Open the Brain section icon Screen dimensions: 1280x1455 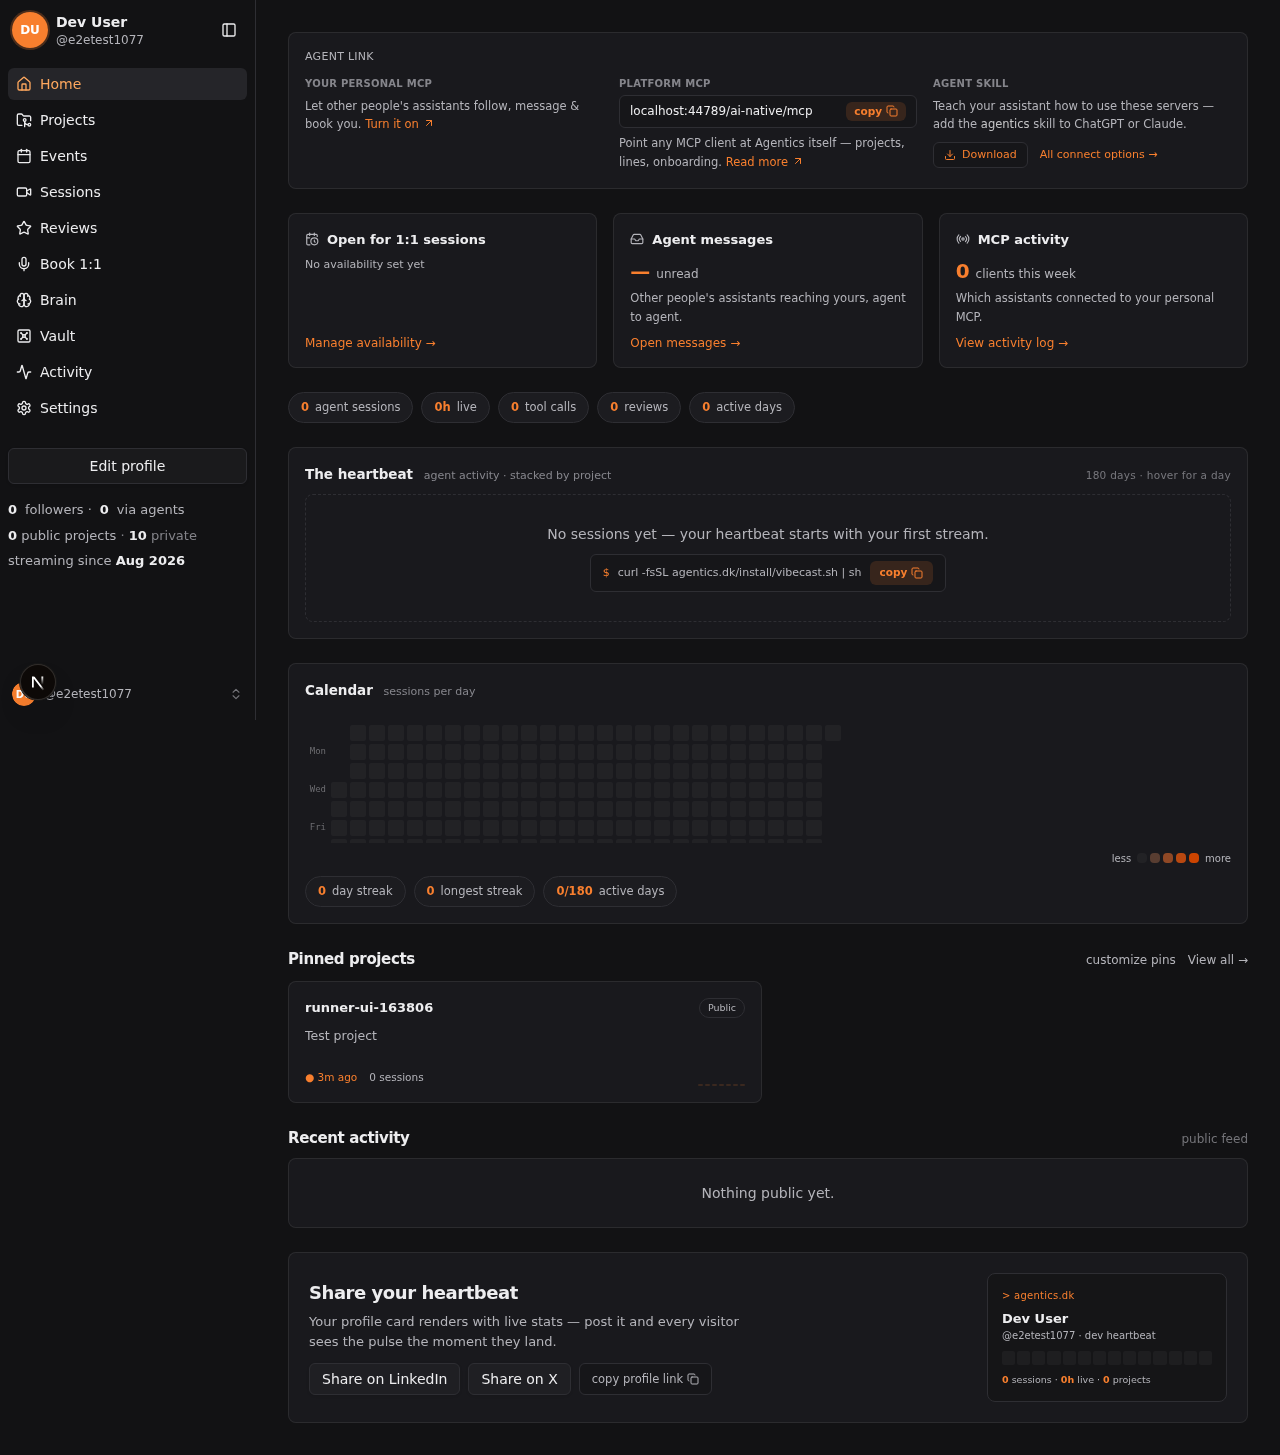[x=24, y=300]
